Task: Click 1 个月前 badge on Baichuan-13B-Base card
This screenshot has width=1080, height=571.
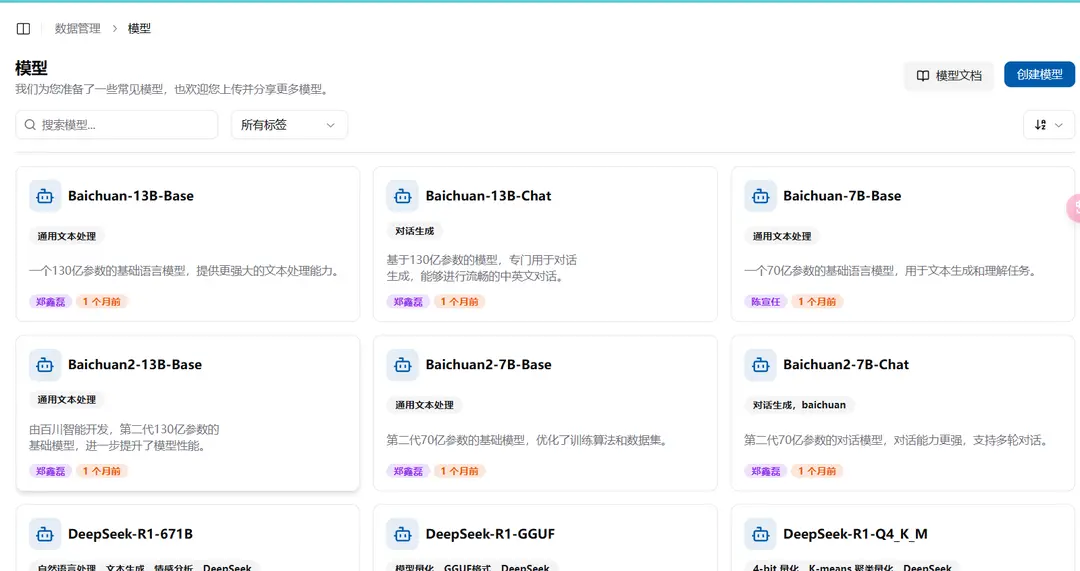Action: coord(101,302)
